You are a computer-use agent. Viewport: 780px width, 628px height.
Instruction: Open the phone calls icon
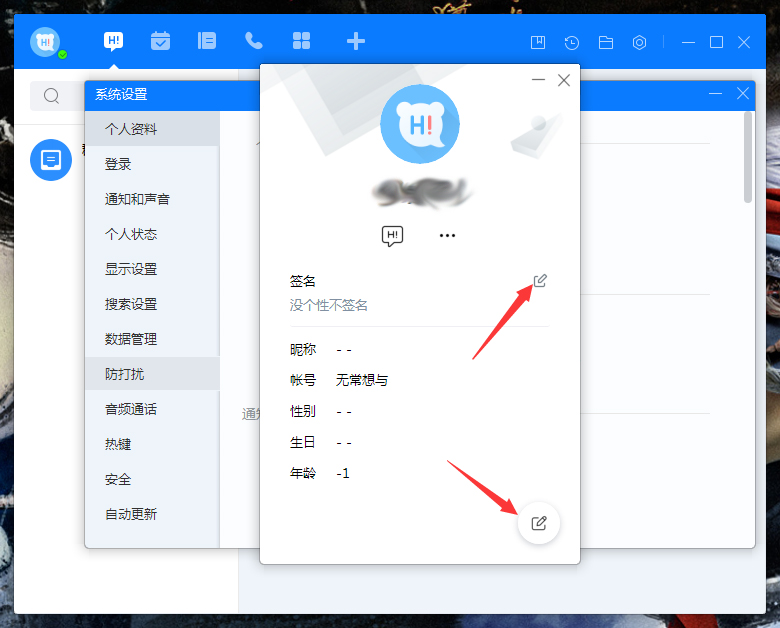(x=254, y=41)
